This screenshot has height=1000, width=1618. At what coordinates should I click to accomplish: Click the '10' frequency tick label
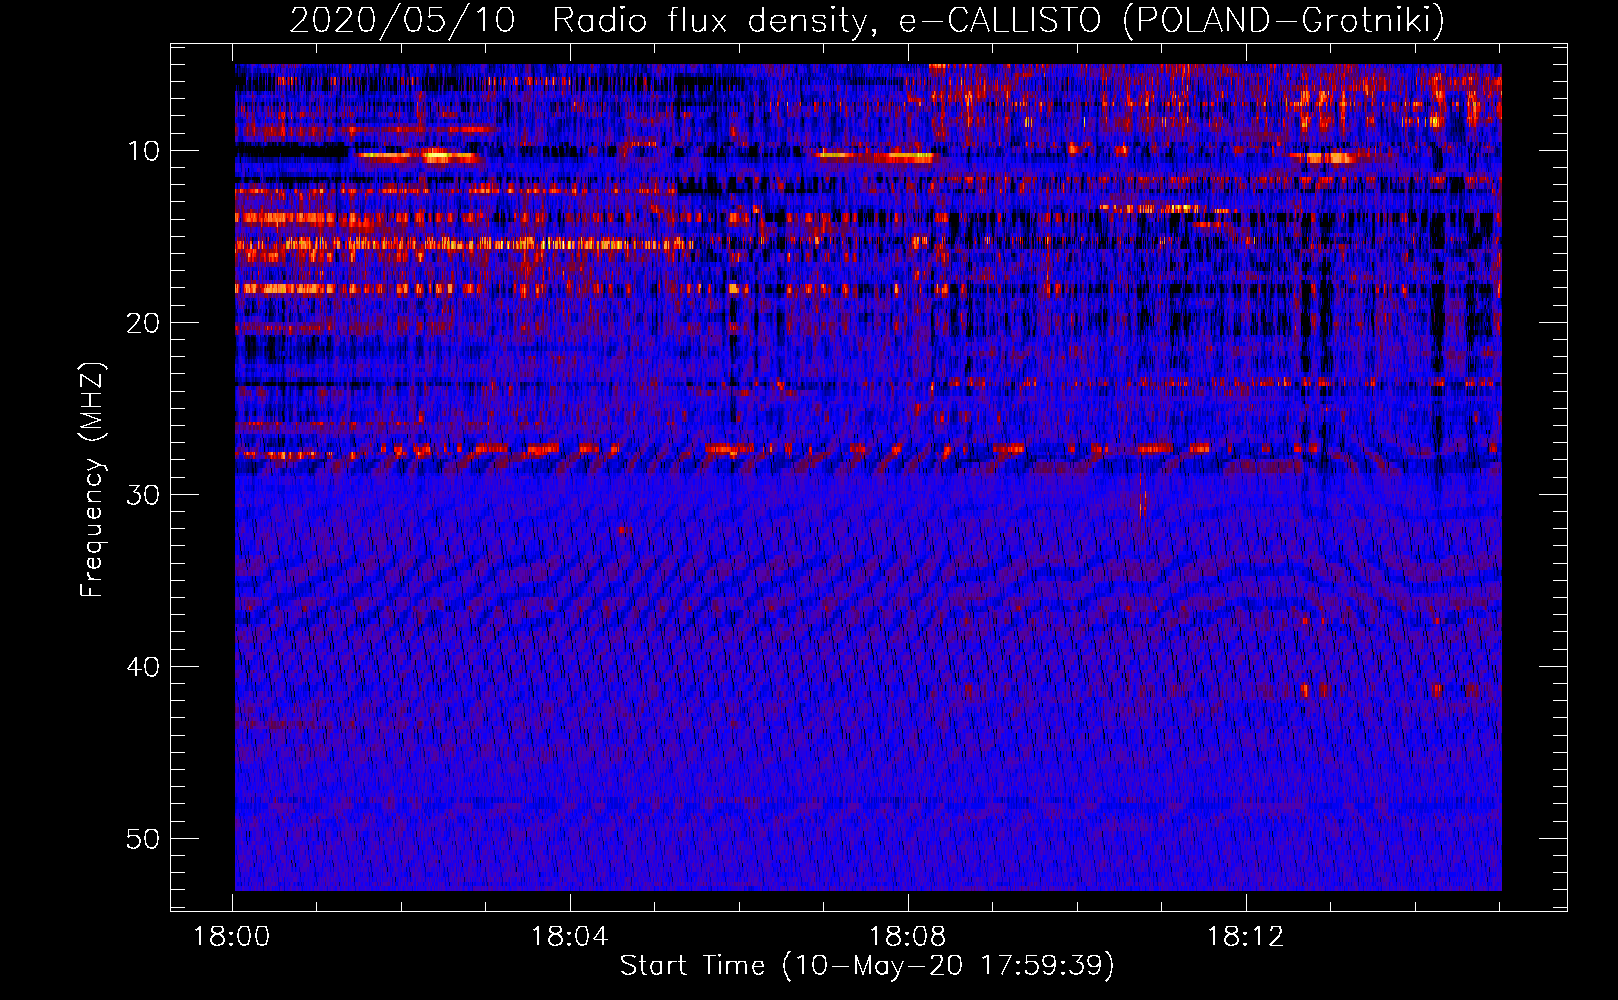(144, 151)
